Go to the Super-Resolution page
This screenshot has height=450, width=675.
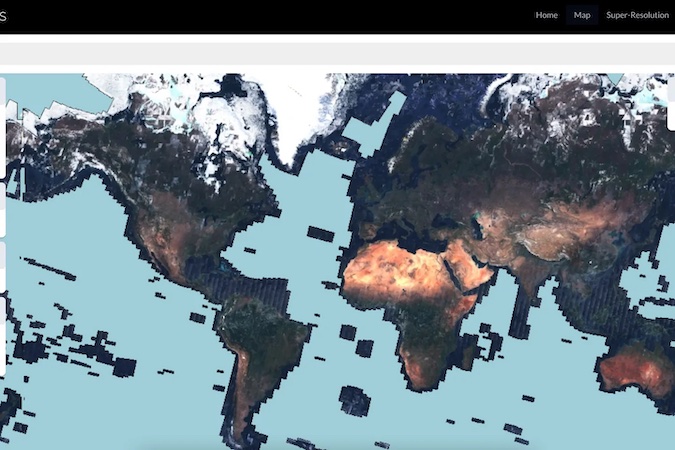[637, 15]
